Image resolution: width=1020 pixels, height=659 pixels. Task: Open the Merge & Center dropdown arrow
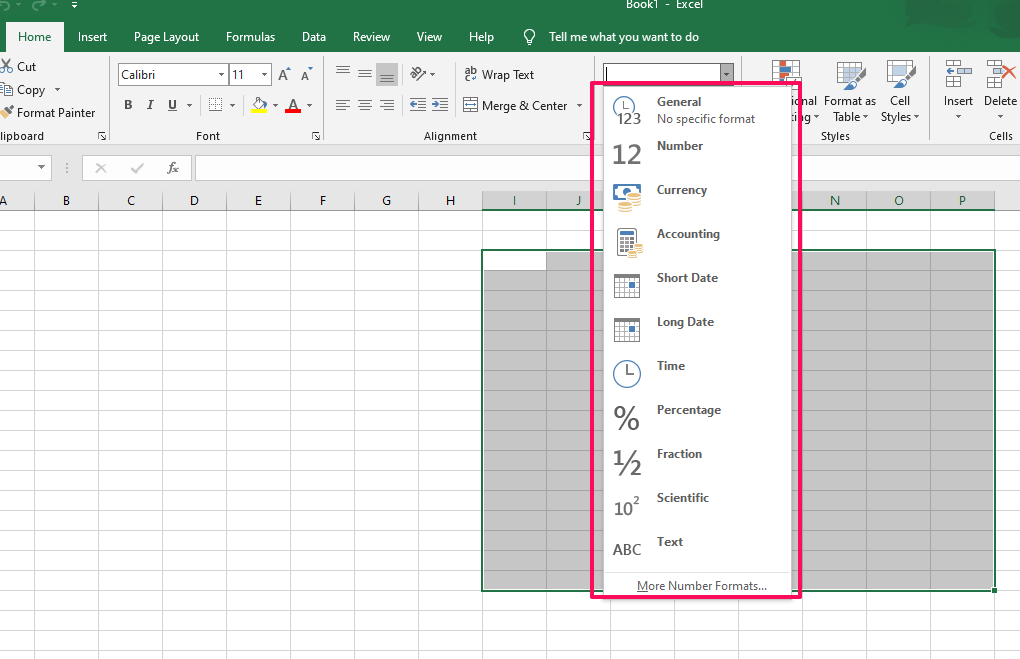580,105
